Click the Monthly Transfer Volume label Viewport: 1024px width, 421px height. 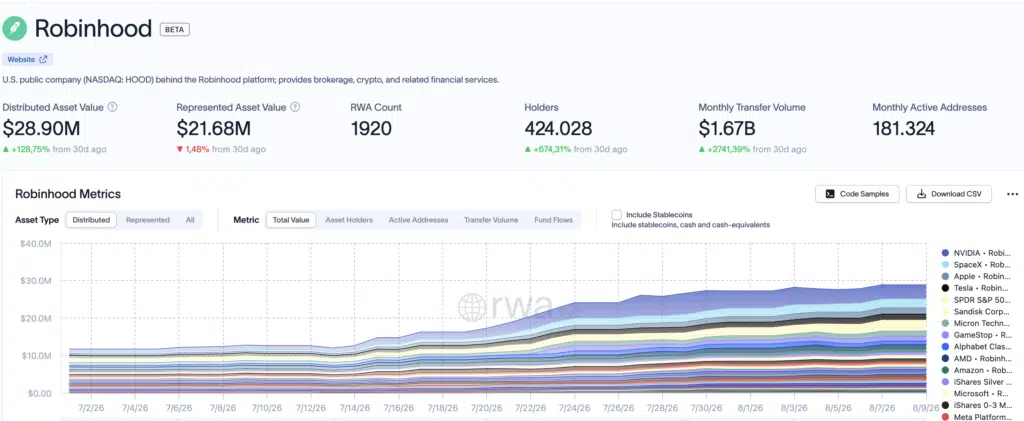(x=752, y=107)
